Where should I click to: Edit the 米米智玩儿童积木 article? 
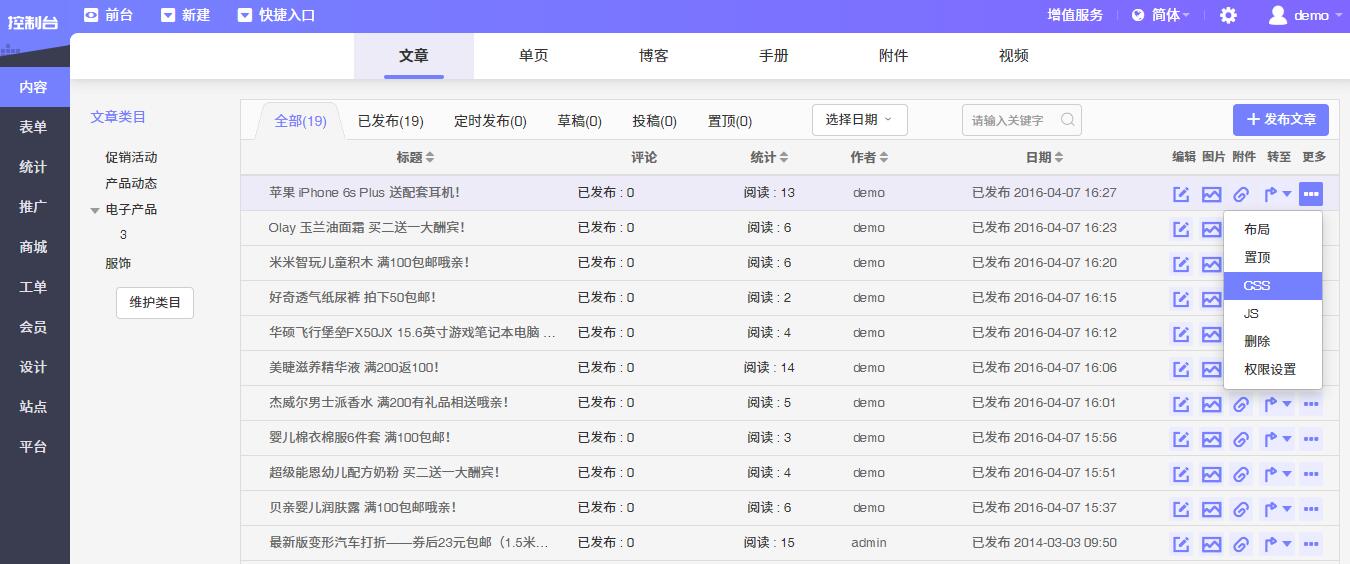[x=1181, y=264]
